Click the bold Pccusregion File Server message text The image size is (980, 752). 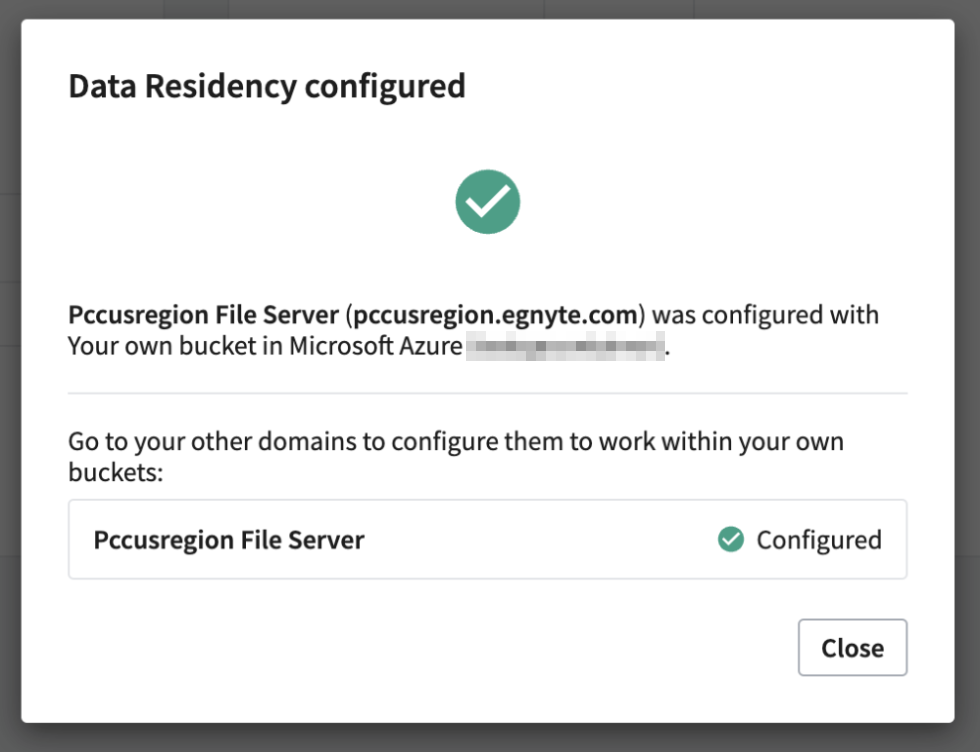tap(203, 315)
